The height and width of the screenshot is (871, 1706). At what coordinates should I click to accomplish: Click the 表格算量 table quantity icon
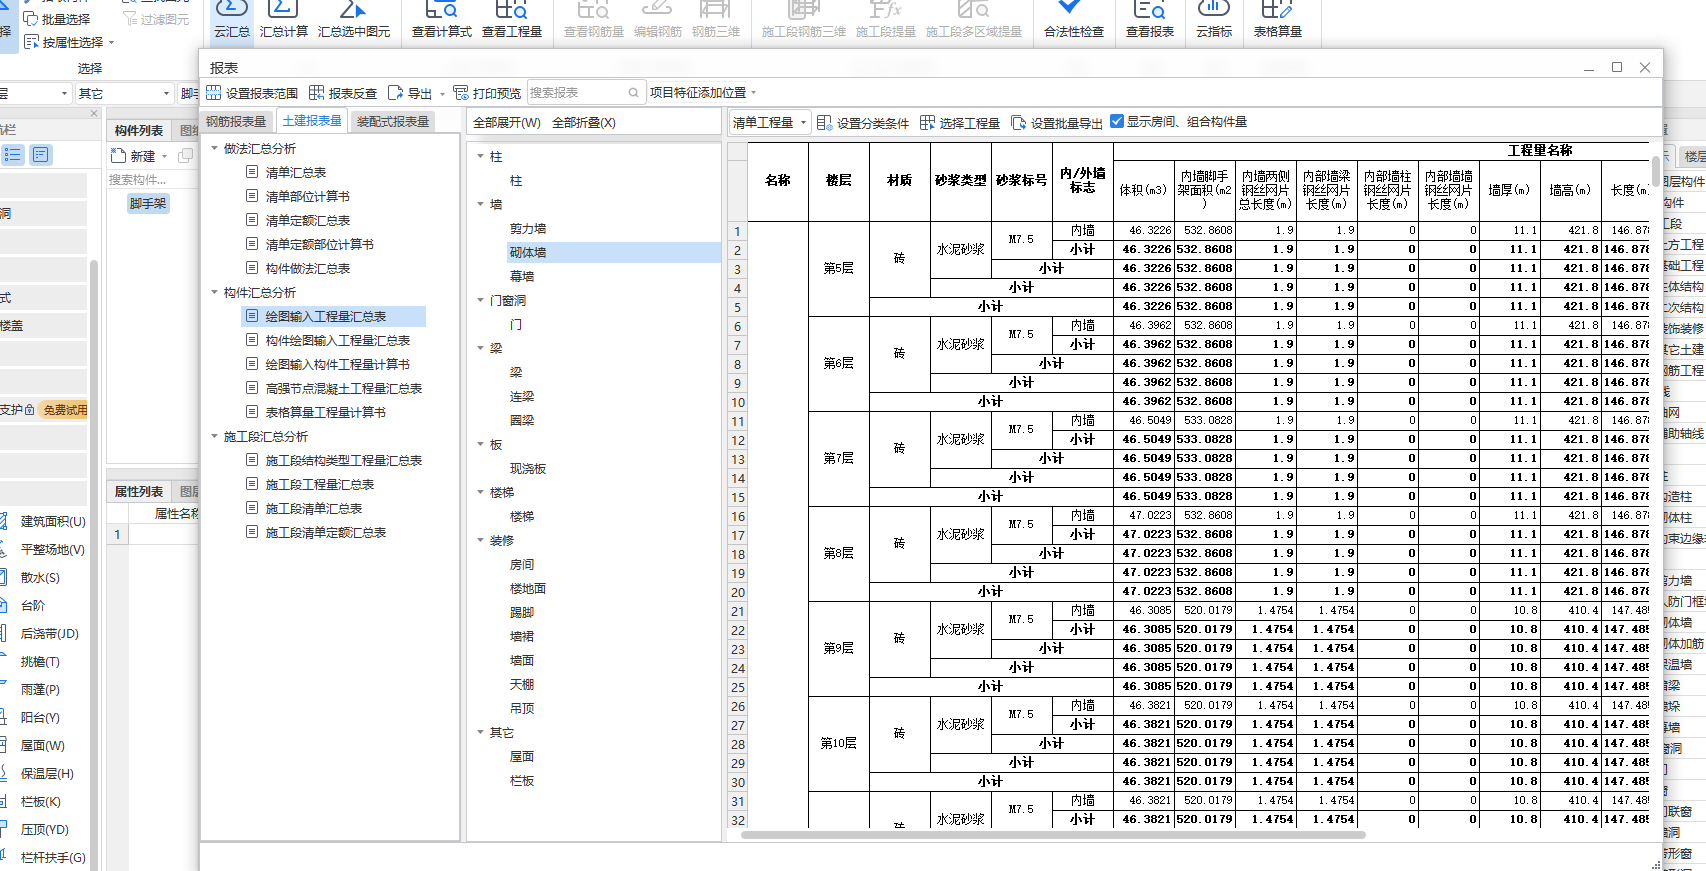click(x=1278, y=20)
